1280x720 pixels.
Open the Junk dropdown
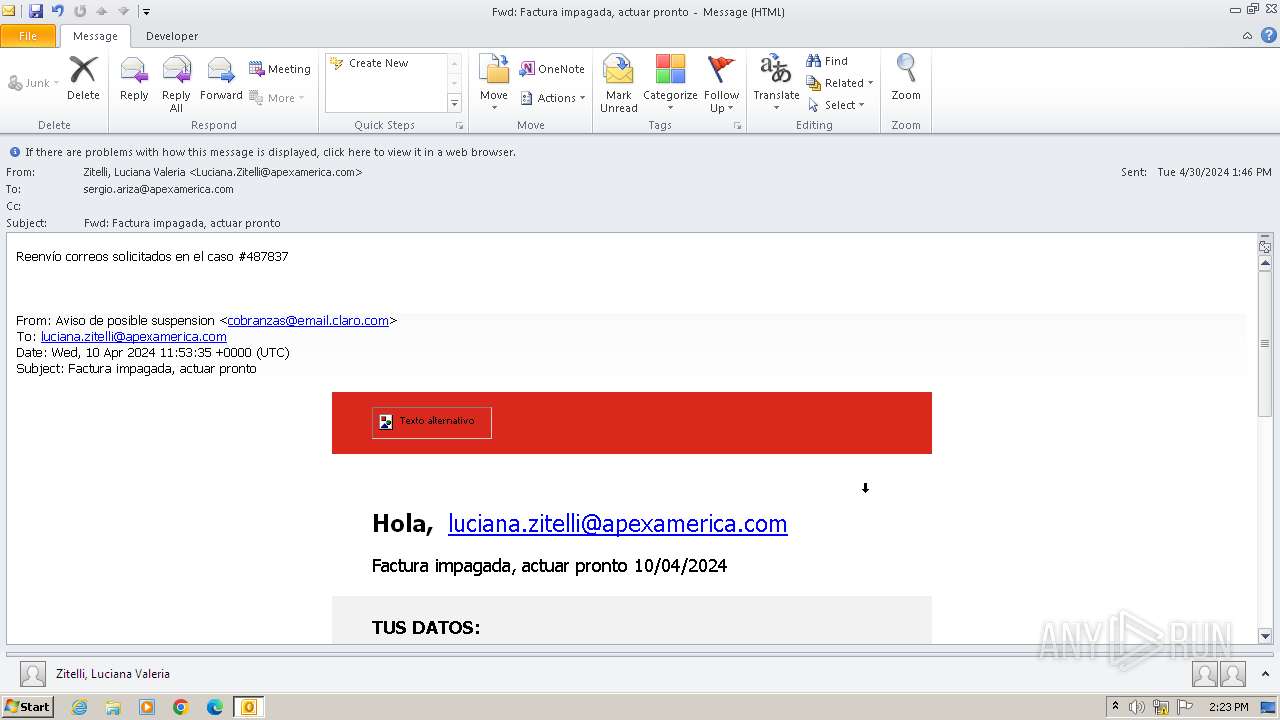coord(34,83)
